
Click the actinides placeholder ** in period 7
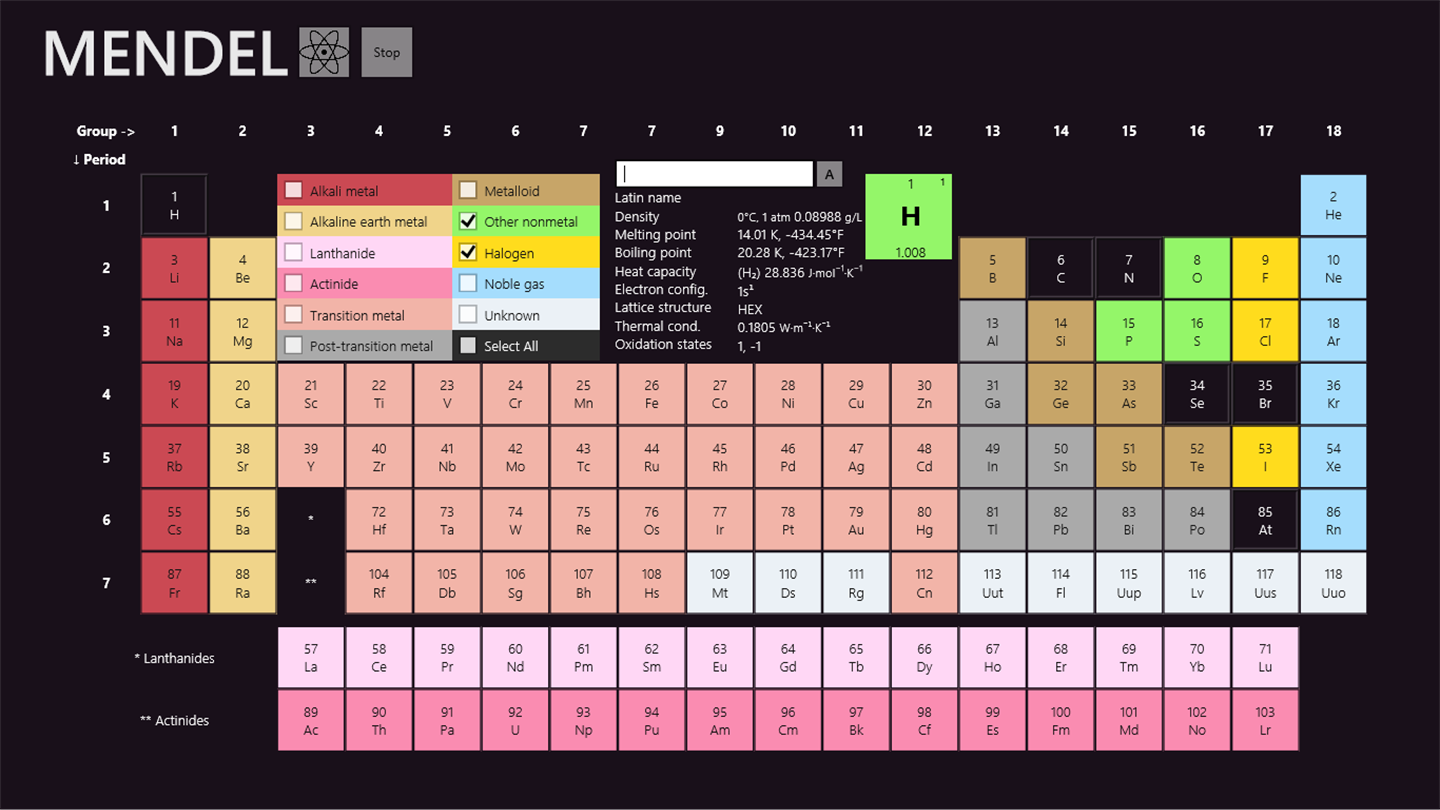click(311, 583)
